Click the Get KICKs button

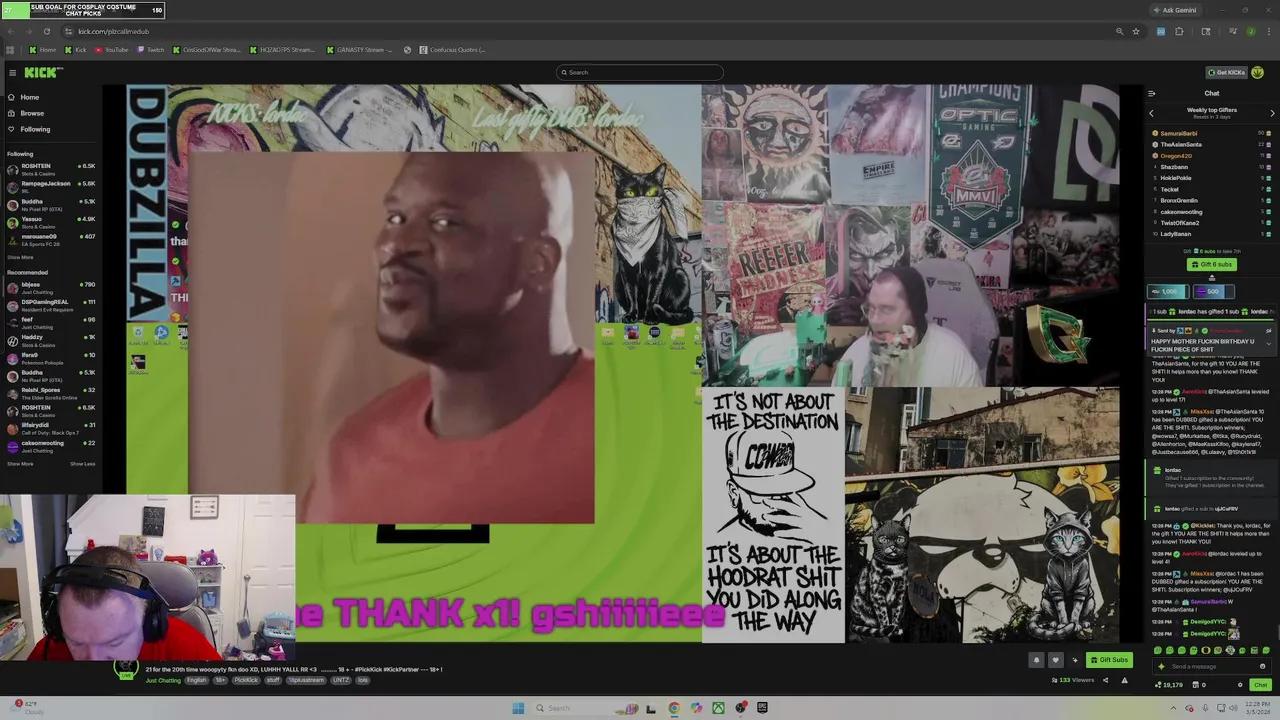tap(1226, 72)
